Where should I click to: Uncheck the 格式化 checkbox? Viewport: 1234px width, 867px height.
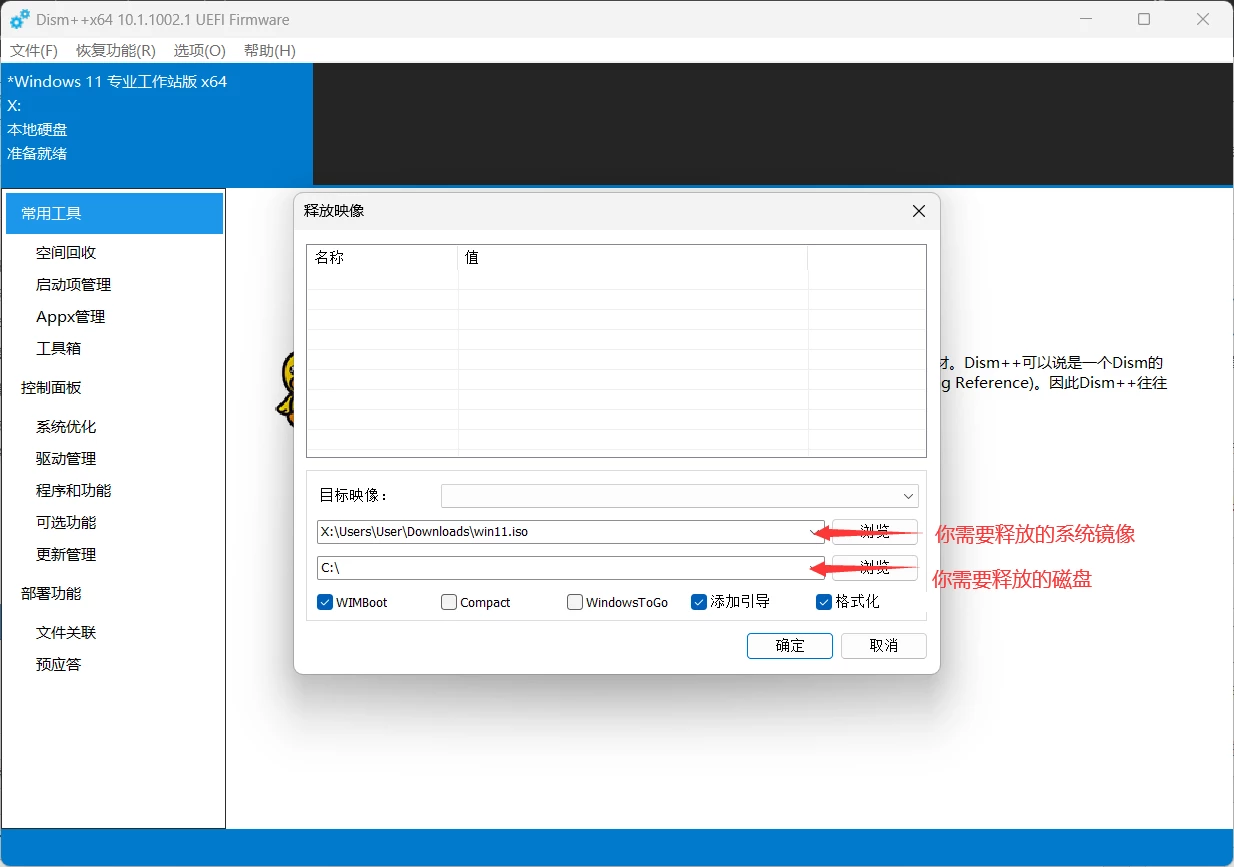pos(824,602)
